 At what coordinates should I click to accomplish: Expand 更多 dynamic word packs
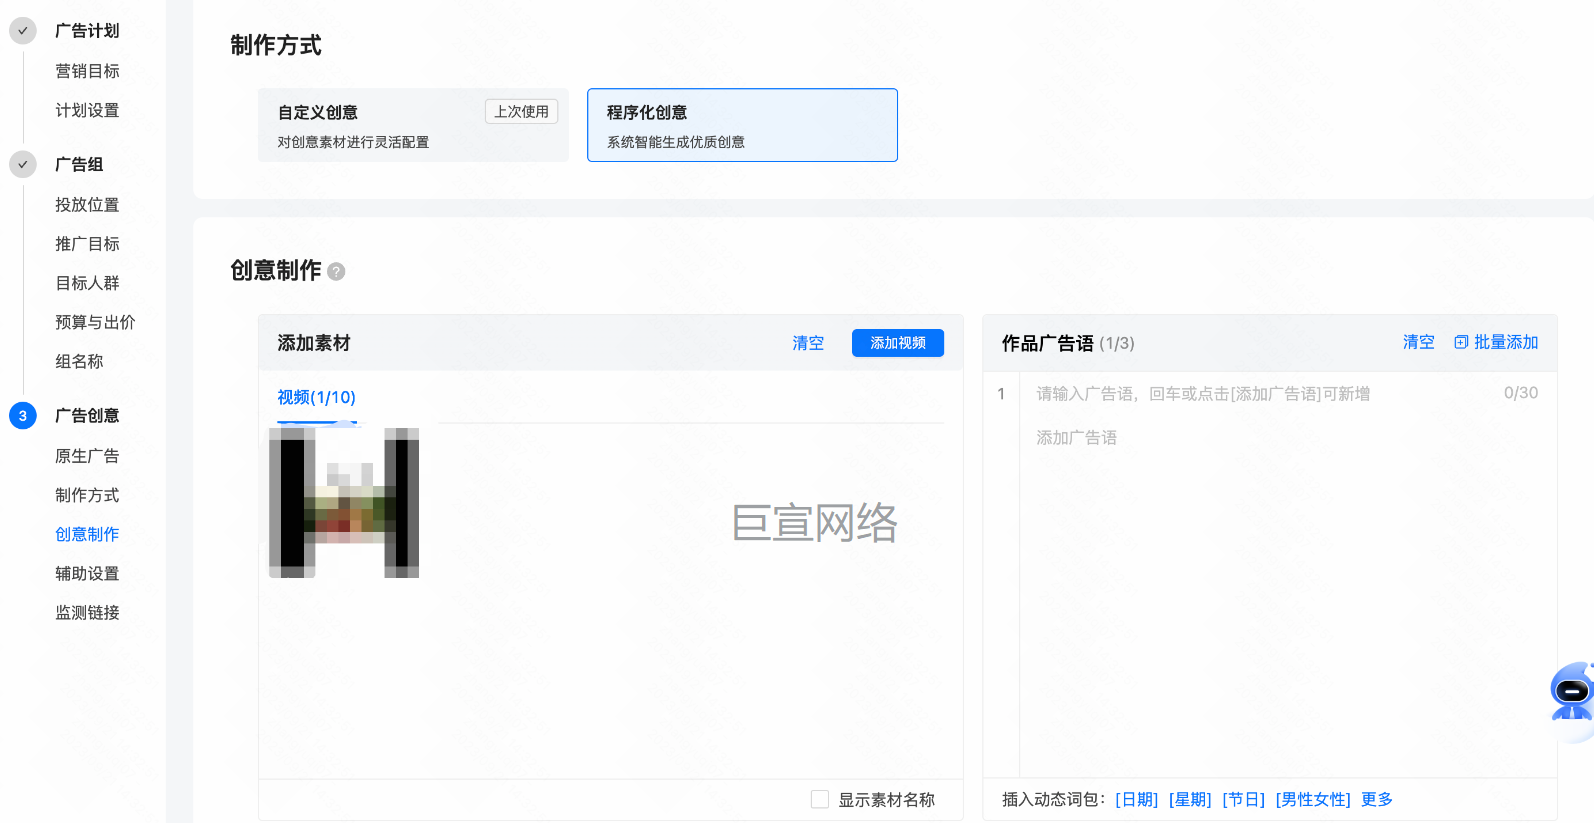click(1376, 800)
